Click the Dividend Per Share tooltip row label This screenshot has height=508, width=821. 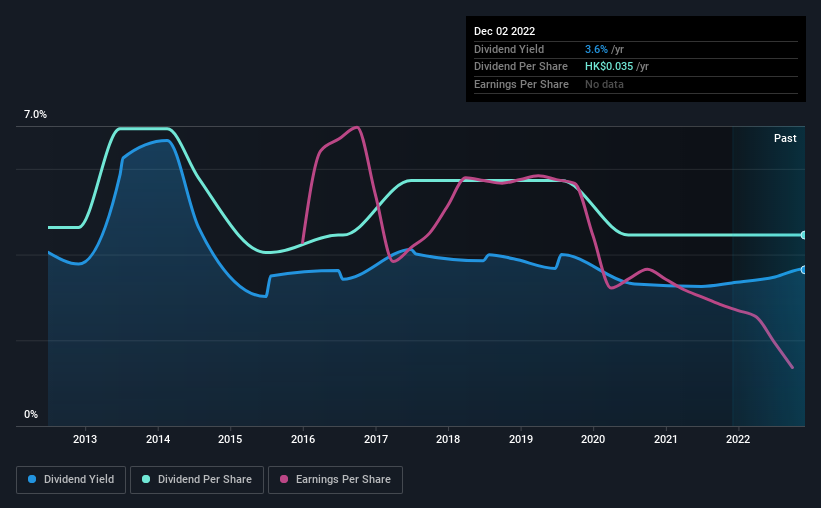click(520, 67)
